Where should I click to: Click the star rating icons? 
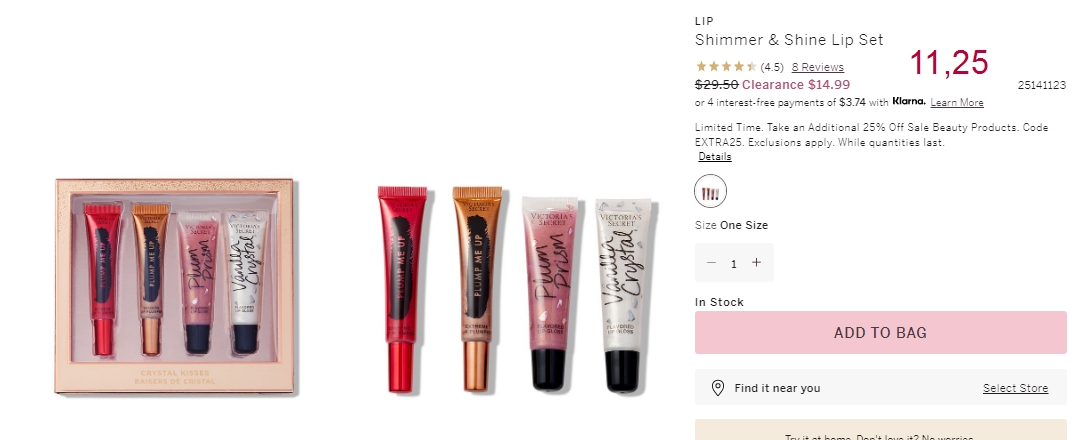pos(726,67)
